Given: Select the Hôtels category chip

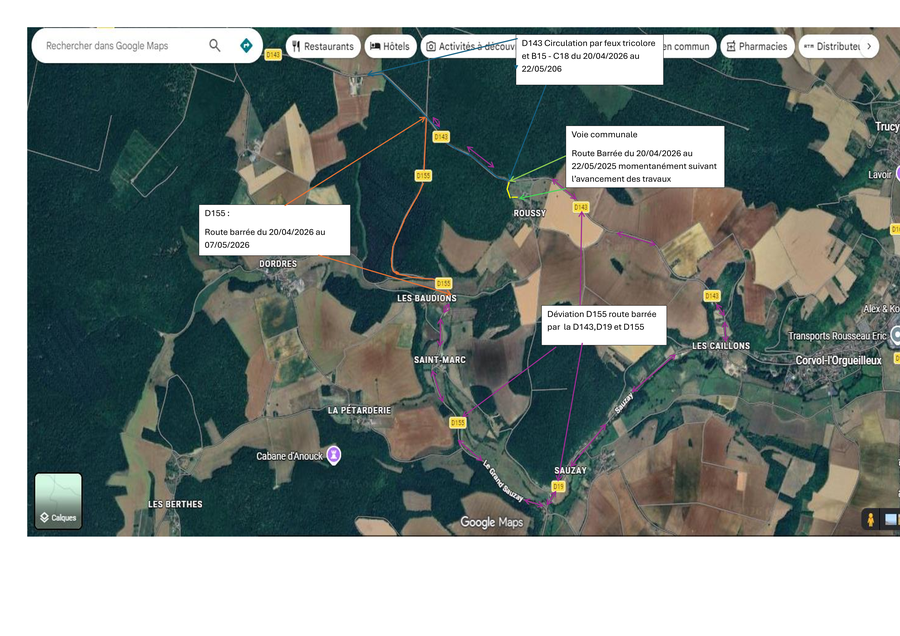Looking at the screenshot, I should (390, 46).
